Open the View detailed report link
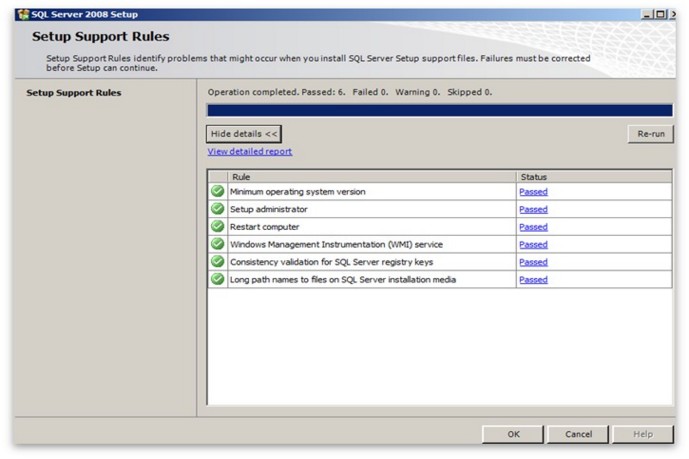Viewport: 689px width, 459px height. click(x=250, y=152)
